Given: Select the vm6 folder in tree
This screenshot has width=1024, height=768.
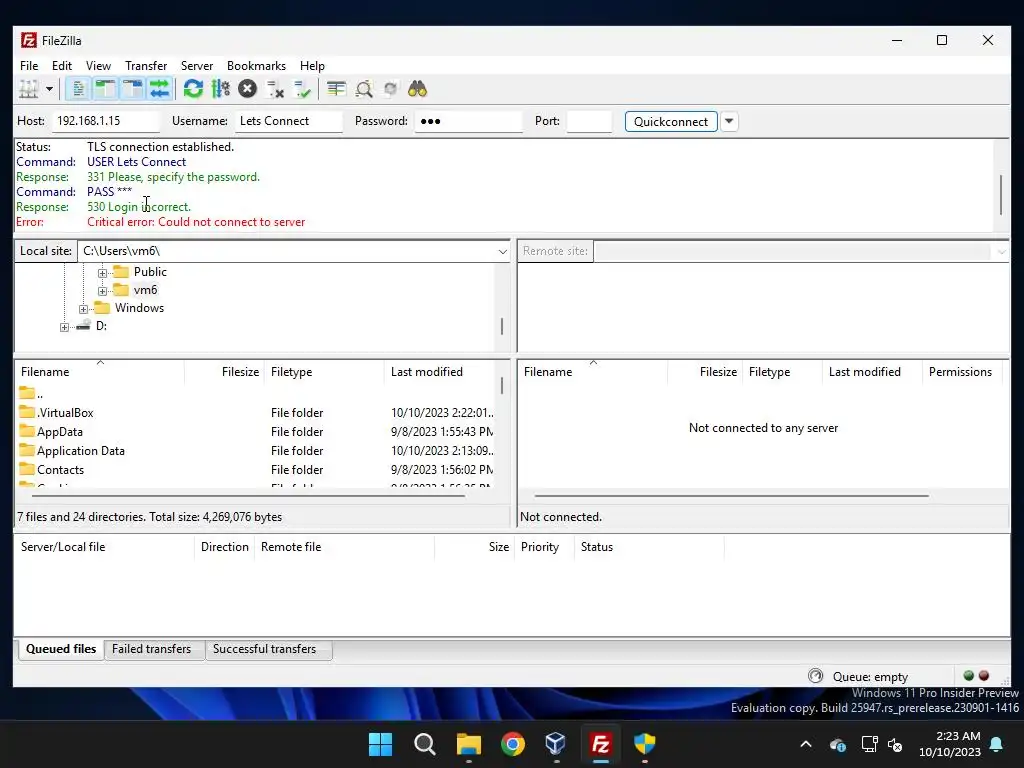Looking at the screenshot, I should point(146,290).
